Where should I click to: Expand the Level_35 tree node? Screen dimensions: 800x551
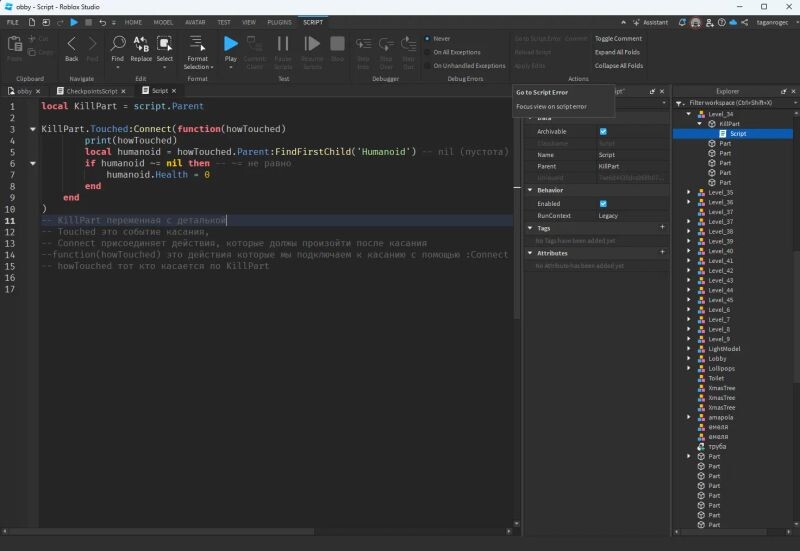pos(688,192)
